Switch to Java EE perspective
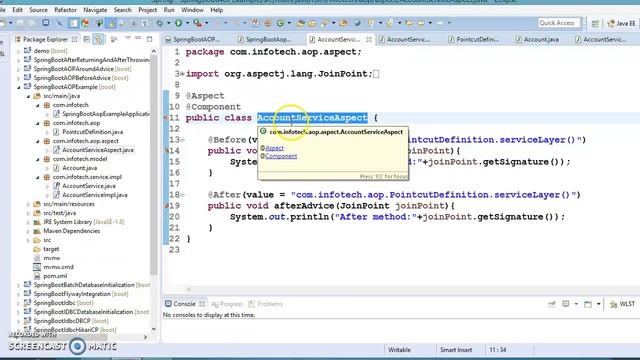The width and height of the screenshot is (640, 360). click(x=622, y=24)
